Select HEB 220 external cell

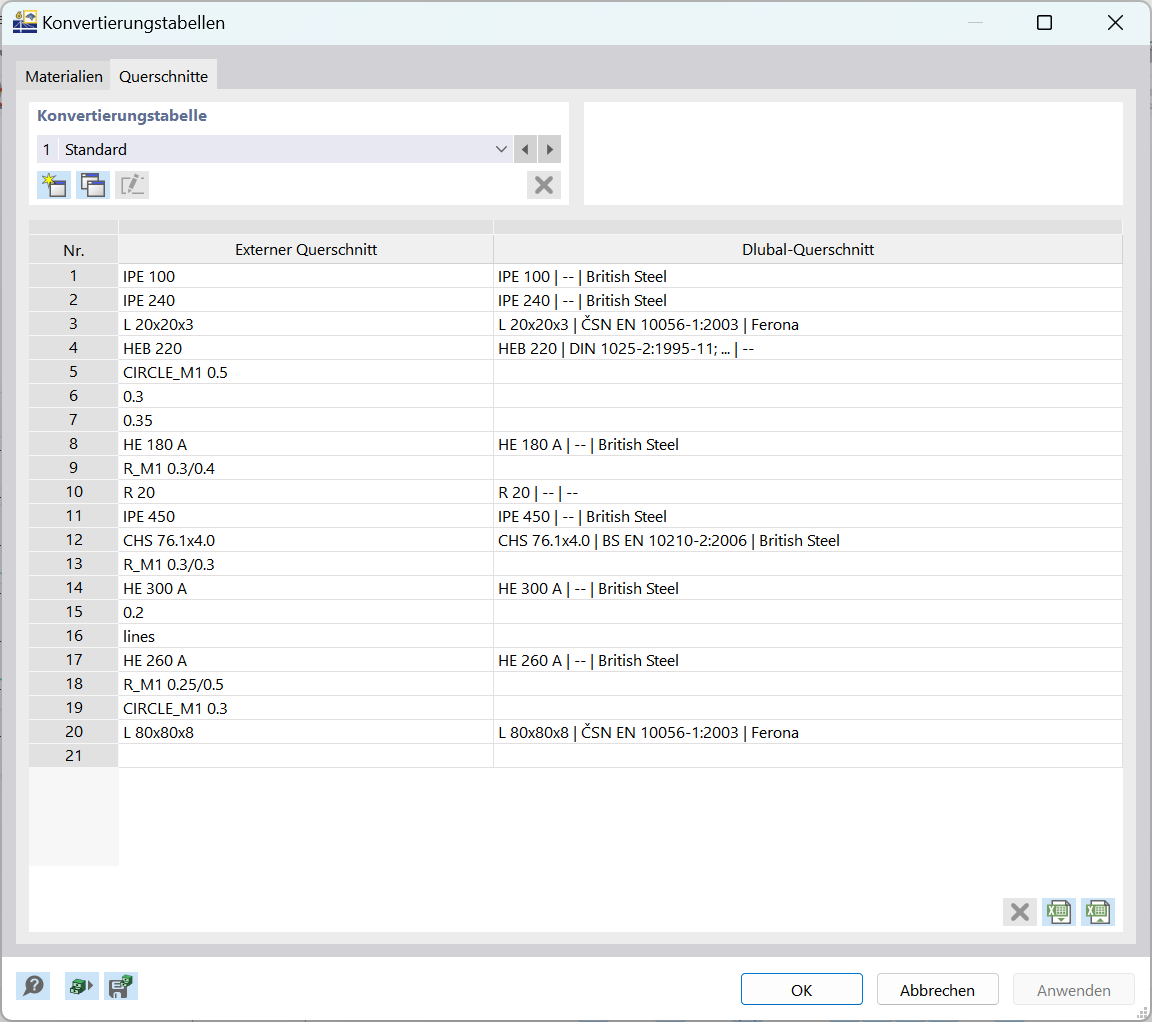click(x=306, y=348)
